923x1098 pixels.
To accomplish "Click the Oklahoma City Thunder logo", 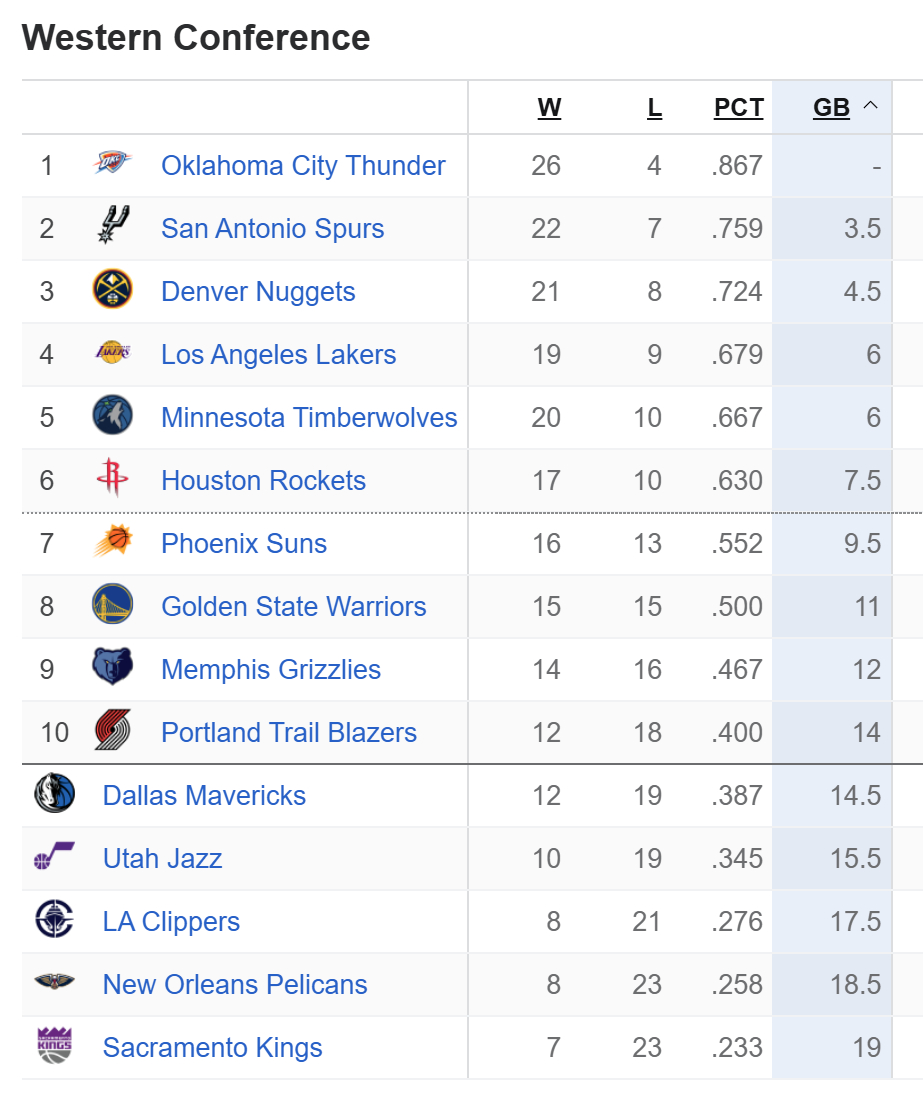I will click(x=112, y=163).
